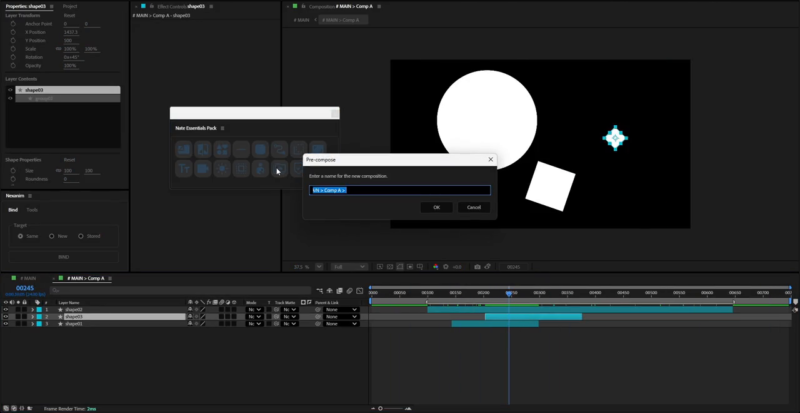Click the Motion Blur enable icon in timeline header

click(349, 290)
